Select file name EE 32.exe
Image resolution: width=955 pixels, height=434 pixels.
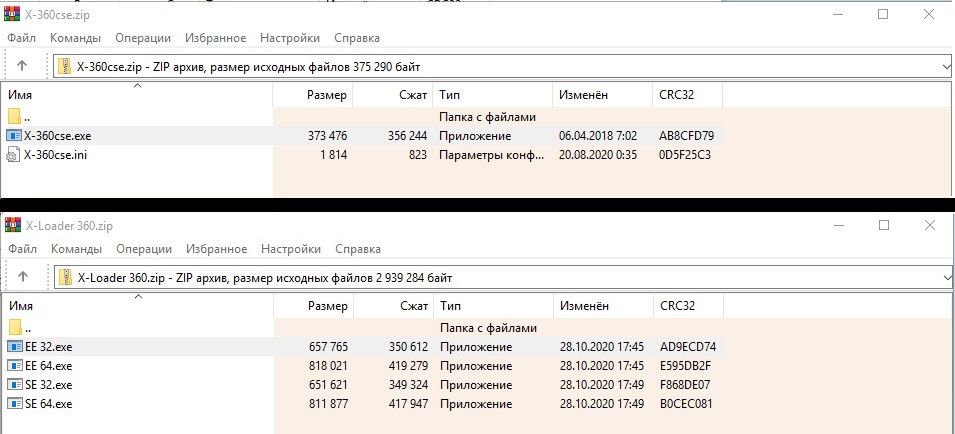[x=49, y=347]
